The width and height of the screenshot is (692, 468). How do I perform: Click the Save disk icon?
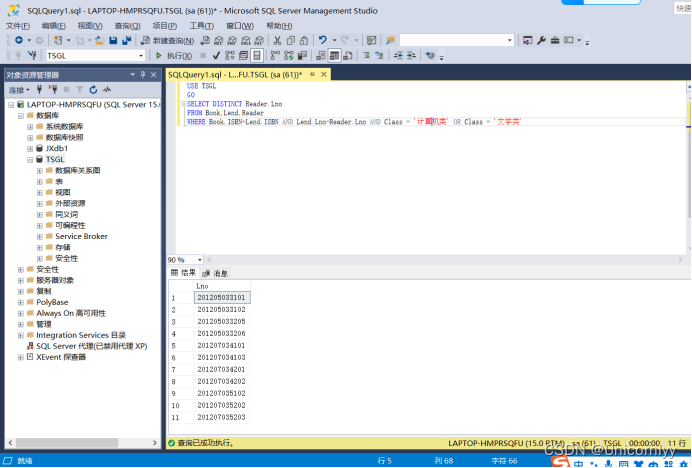click(x=113, y=41)
